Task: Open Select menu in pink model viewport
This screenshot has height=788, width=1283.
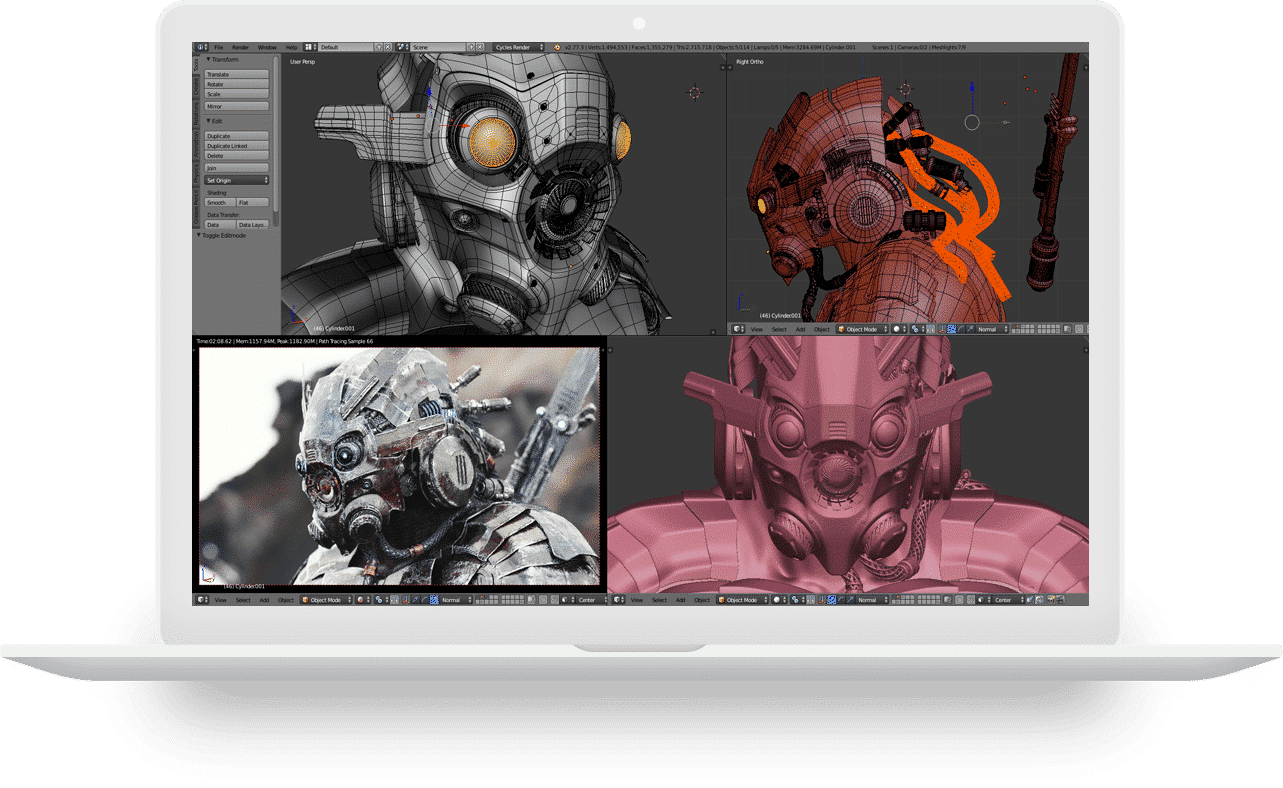Action: tap(660, 600)
